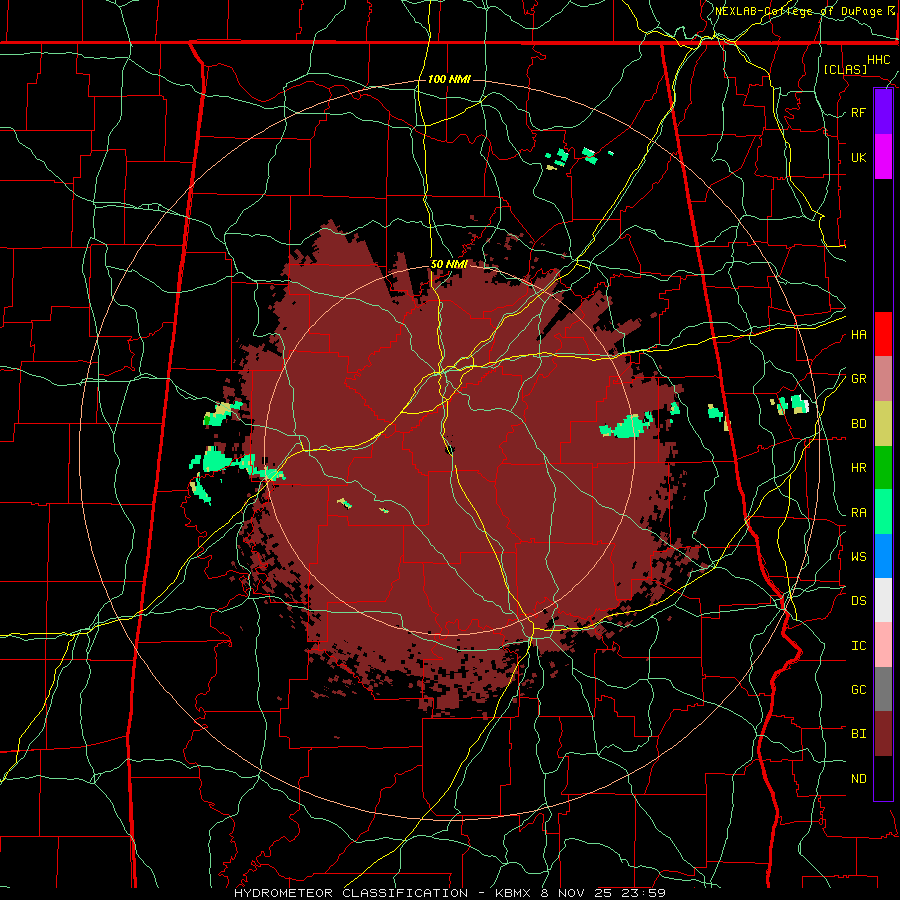The height and width of the screenshot is (900, 900).
Task: Click the blue WS legend swatch
Action: tap(883, 556)
